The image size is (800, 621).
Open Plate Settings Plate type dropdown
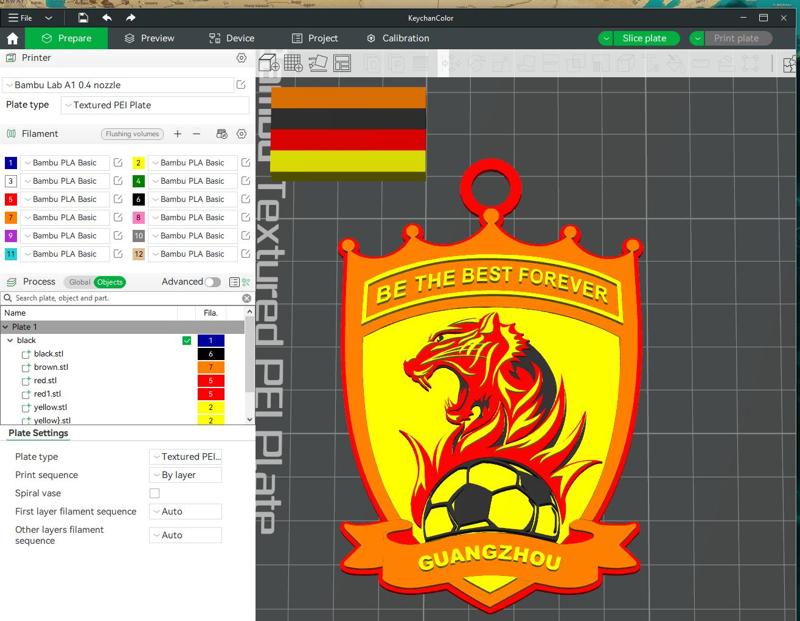coord(185,457)
